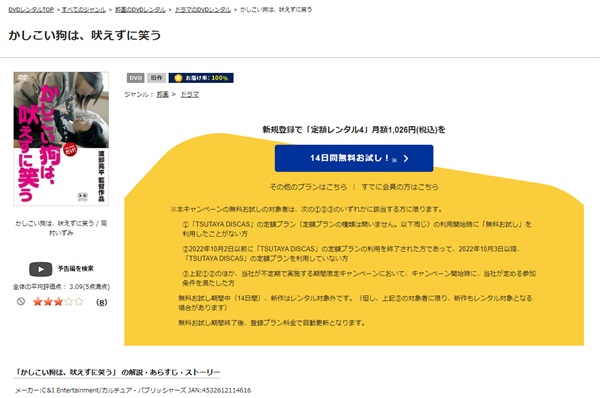Click the ※本キャンペーン campaign note line
The height and width of the screenshot is (398, 600).
pos(307,209)
